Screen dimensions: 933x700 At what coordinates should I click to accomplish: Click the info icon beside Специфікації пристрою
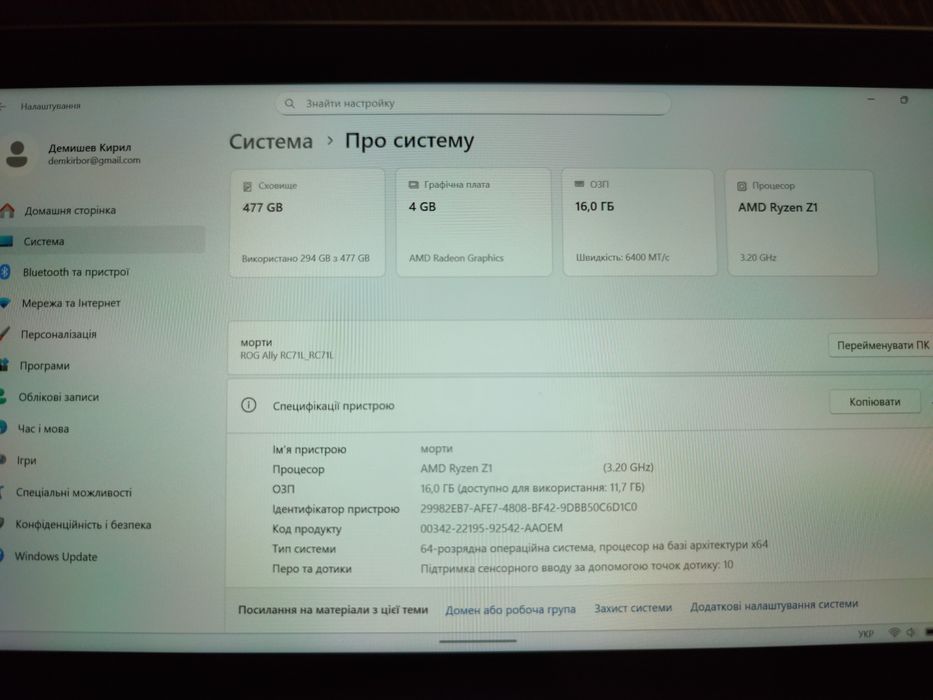249,405
